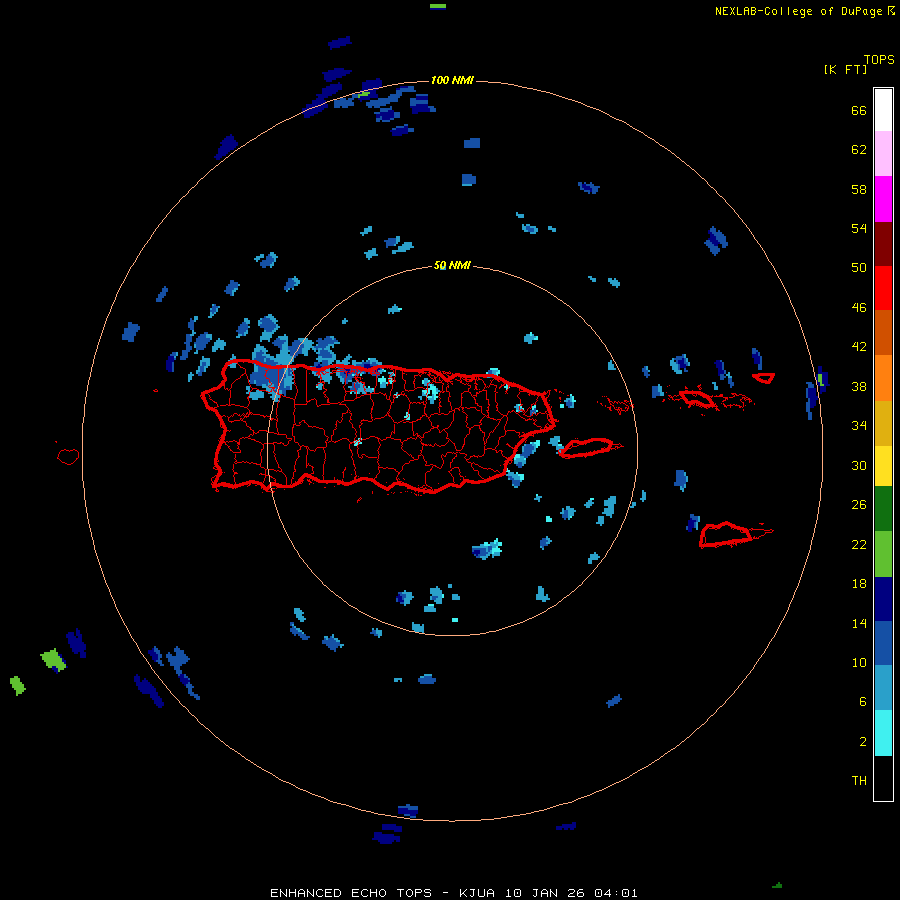Pick the white swatch in the legend
This screenshot has width=900, height=900.
coord(883,110)
